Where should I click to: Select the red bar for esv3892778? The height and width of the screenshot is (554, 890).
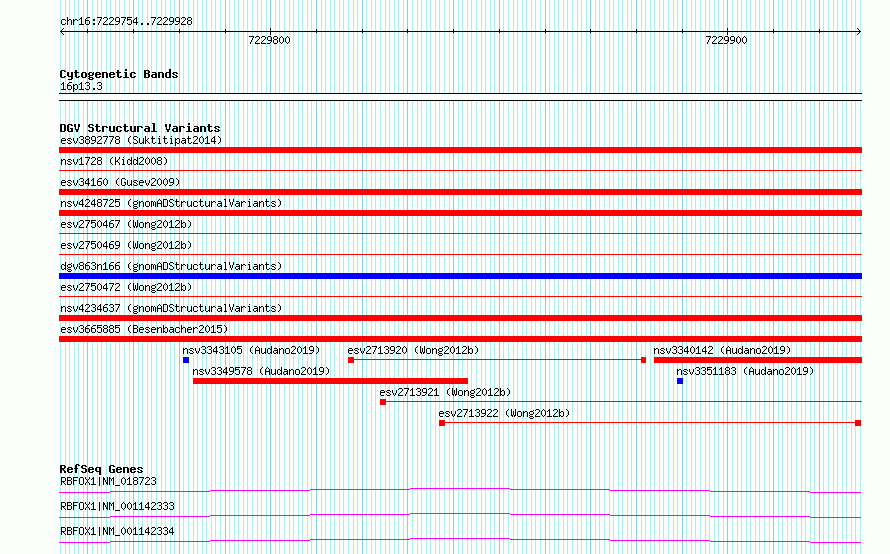(x=460, y=150)
